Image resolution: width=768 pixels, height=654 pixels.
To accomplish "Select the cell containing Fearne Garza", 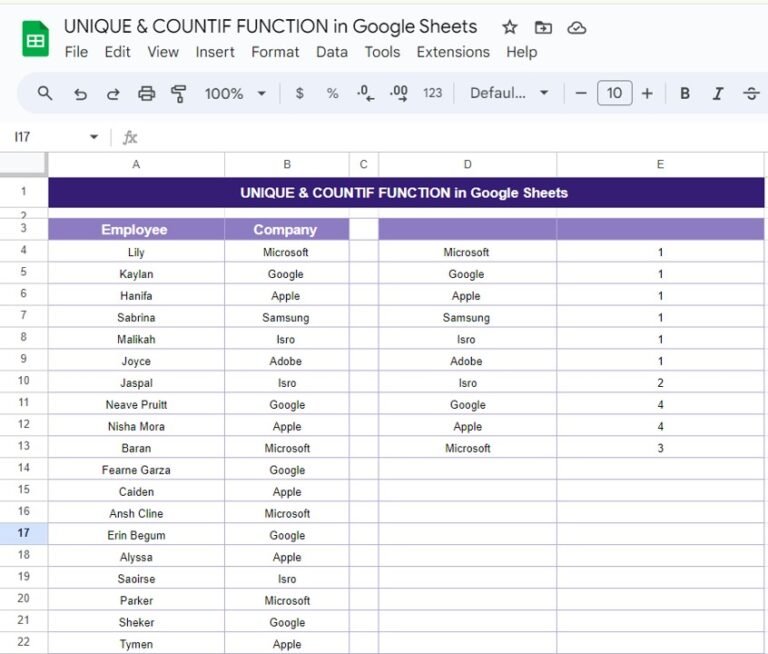I will point(136,470).
